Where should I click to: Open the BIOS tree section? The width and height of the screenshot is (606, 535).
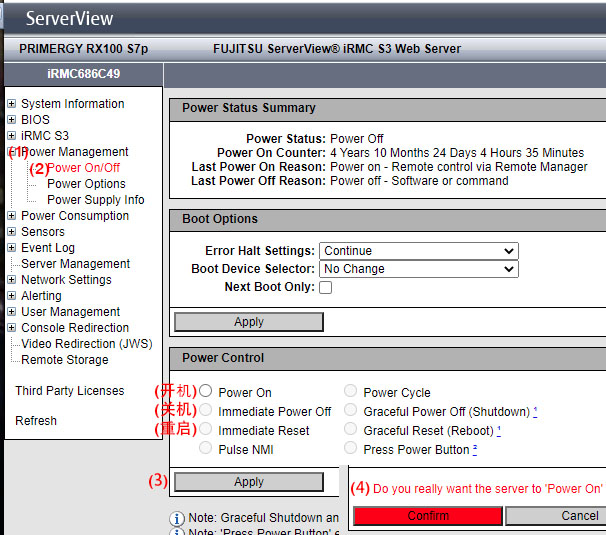(x=36, y=119)
